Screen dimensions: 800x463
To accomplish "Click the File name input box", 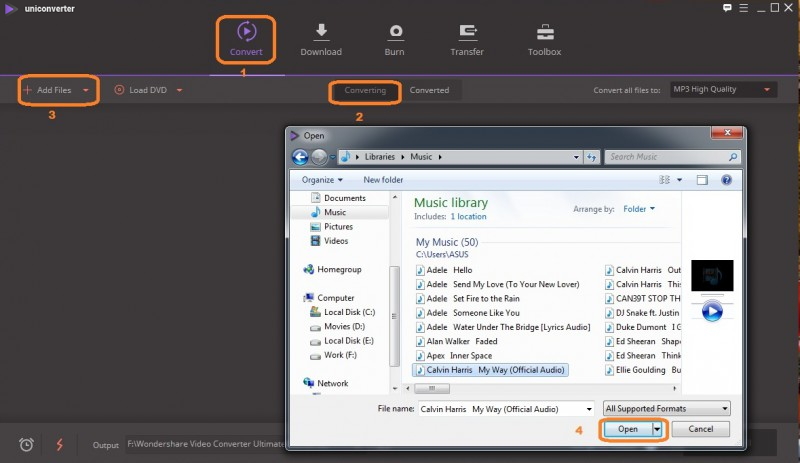I will click(x=507, y=409).
